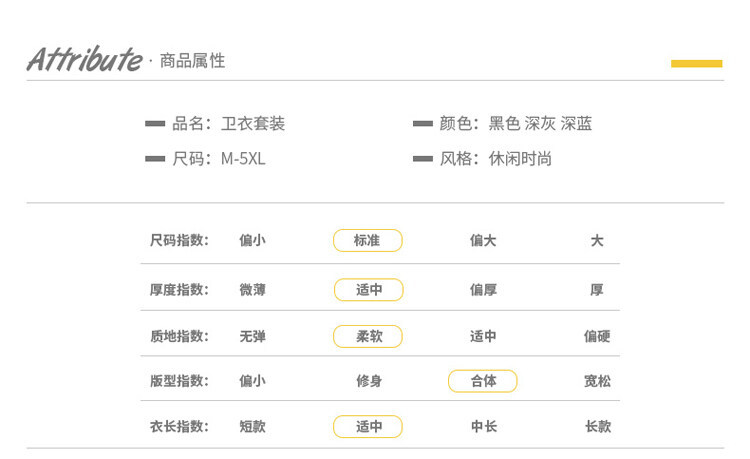Click the gray bullet before 尺码
The height and width of the screenshot is (459, 750).
pos(155,158)
